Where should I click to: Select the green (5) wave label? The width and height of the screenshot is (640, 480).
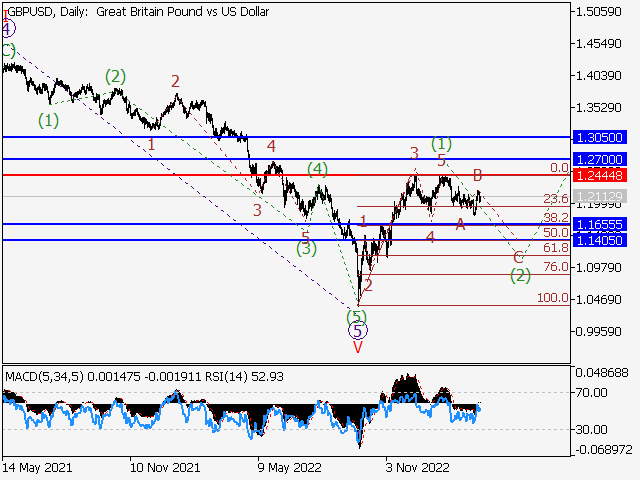pyautogui.click(x=357, y=317)
